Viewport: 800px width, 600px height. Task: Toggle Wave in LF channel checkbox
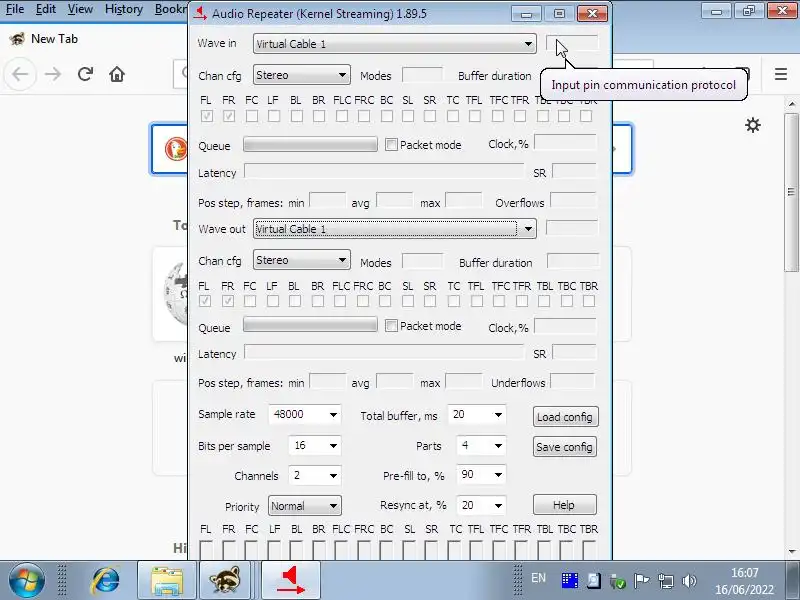click(x=274, y=116)
